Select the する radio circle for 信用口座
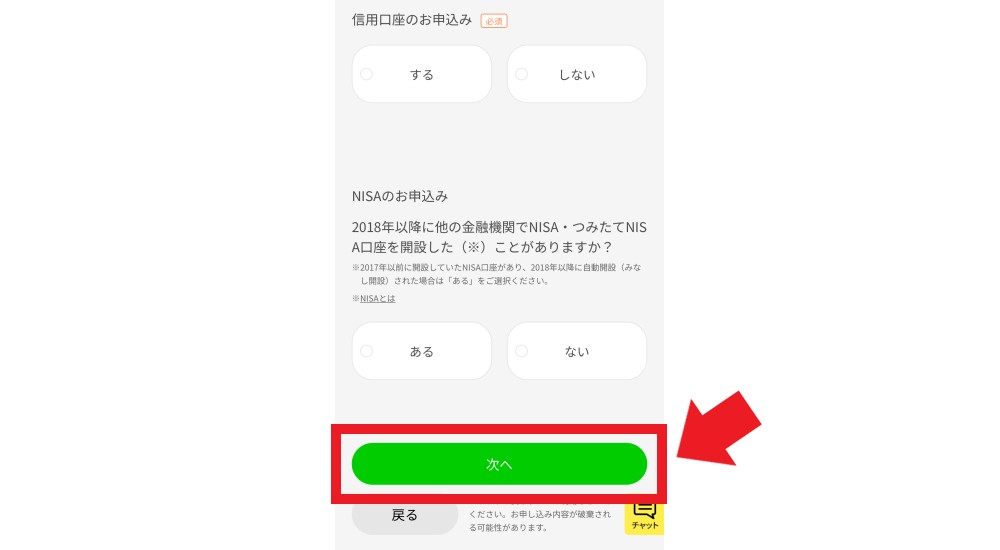The width and height of the screenshot is (1000, 550). pos(367,74)
